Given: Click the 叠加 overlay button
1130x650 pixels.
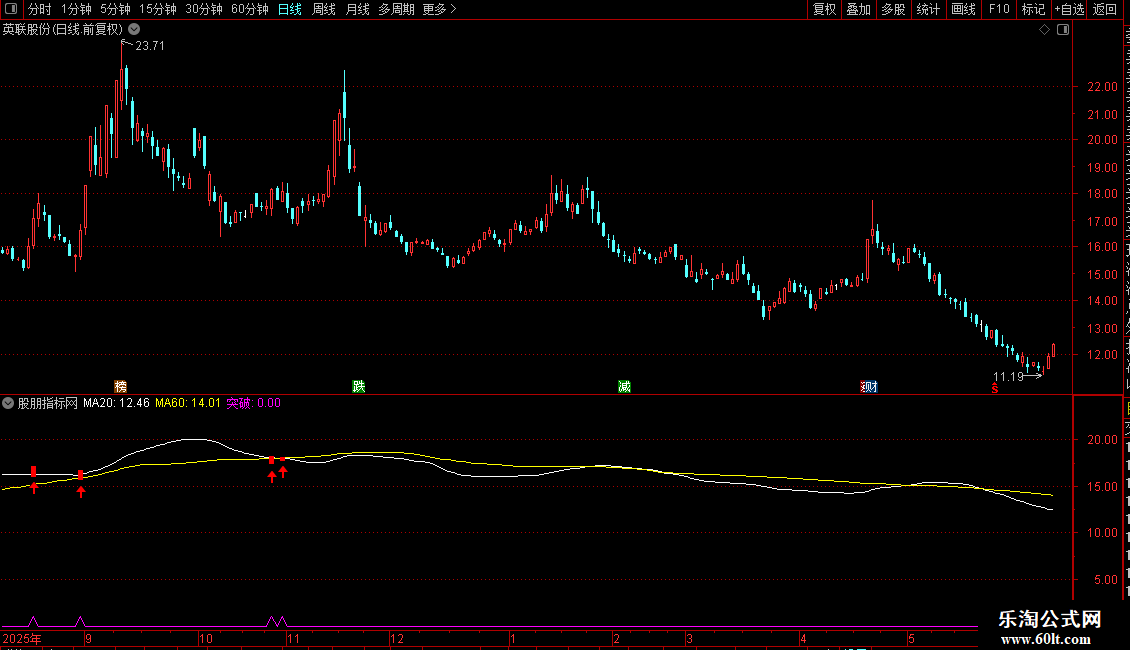Looking at the screenshot, I should (x=858, y=9).
